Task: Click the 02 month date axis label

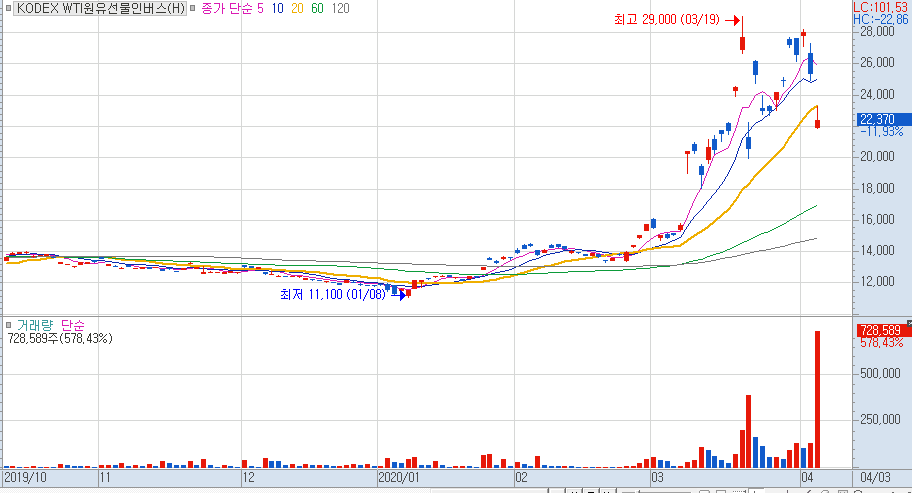Action: pyautogui.click(x=521, y=478)
